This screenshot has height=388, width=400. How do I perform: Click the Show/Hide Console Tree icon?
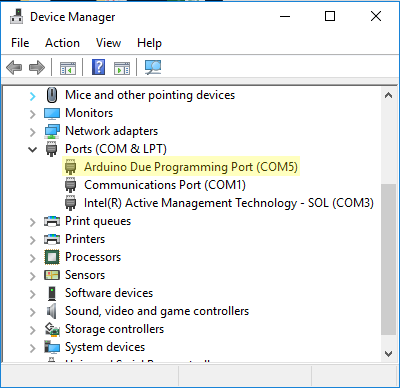click(x=68, y=68)
